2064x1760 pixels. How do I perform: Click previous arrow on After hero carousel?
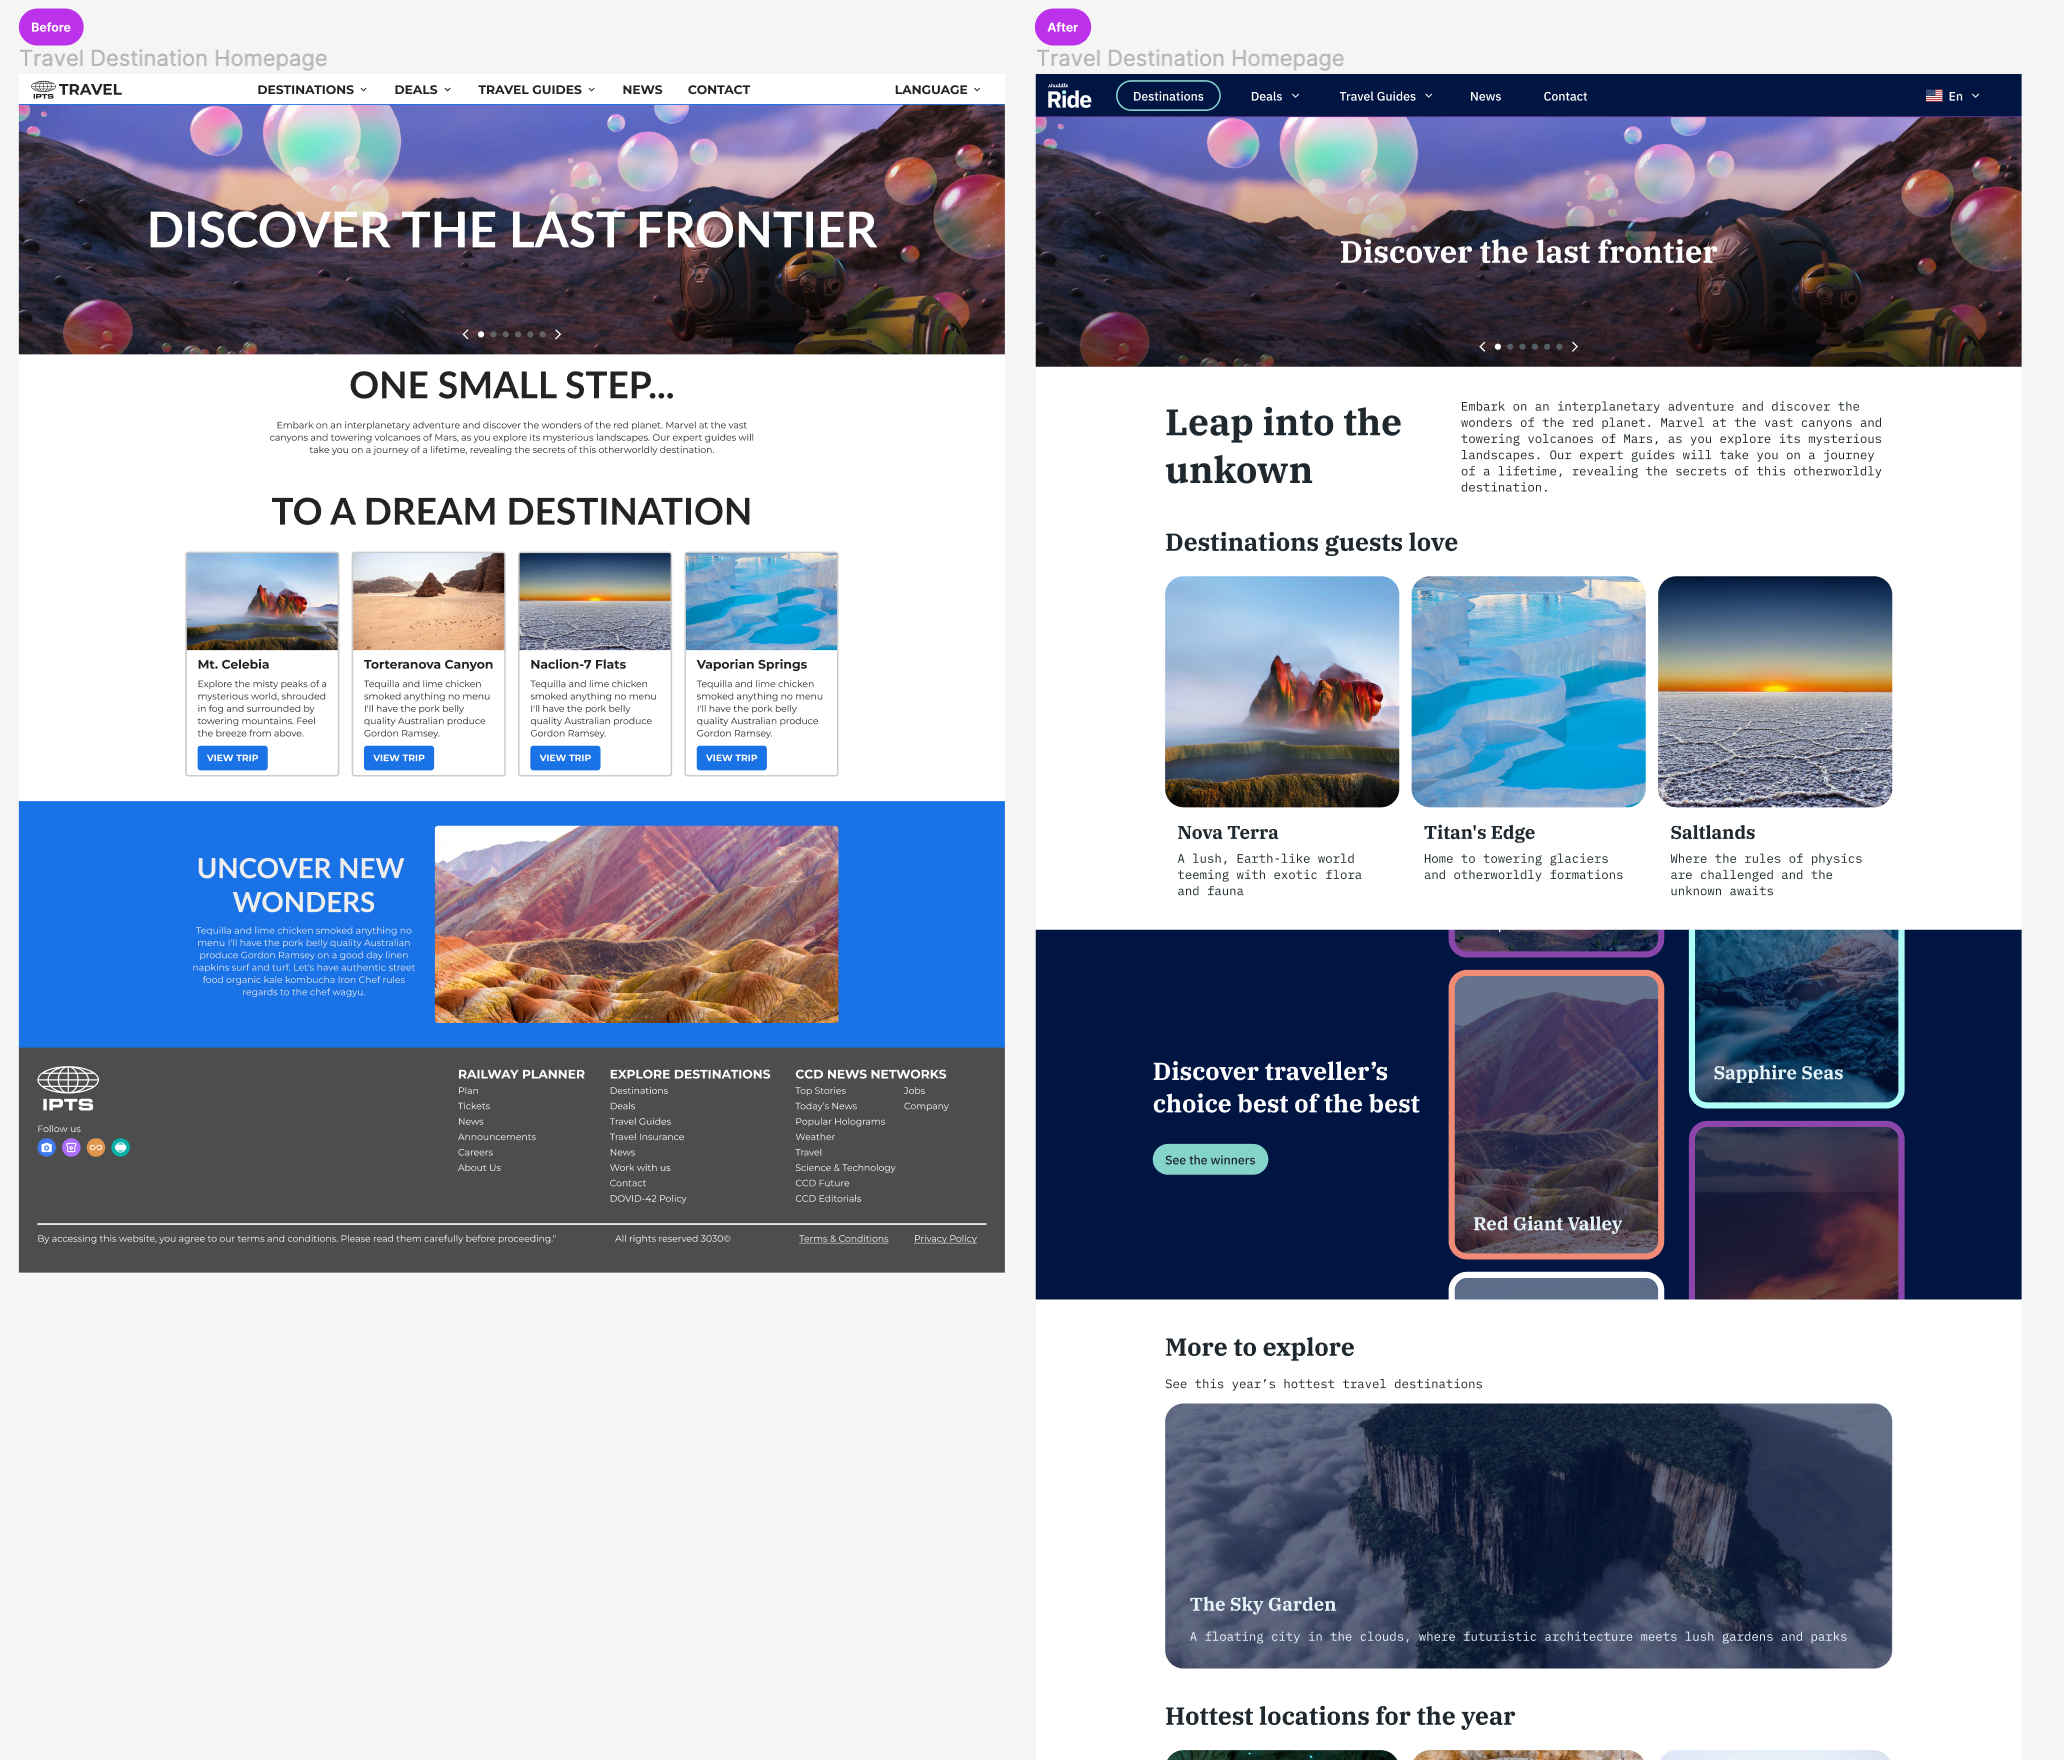(1482, 347)
